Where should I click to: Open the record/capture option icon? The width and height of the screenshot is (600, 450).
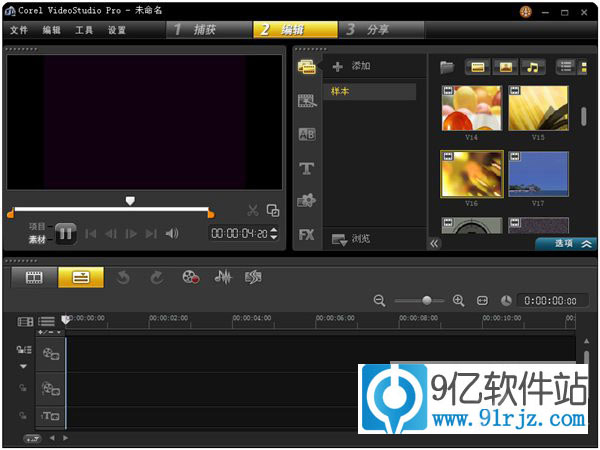tap(191, 277)
